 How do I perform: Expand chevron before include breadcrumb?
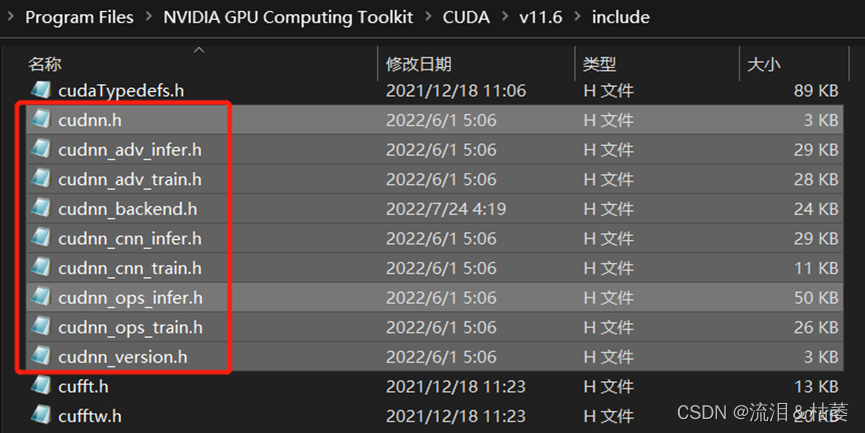578,17
